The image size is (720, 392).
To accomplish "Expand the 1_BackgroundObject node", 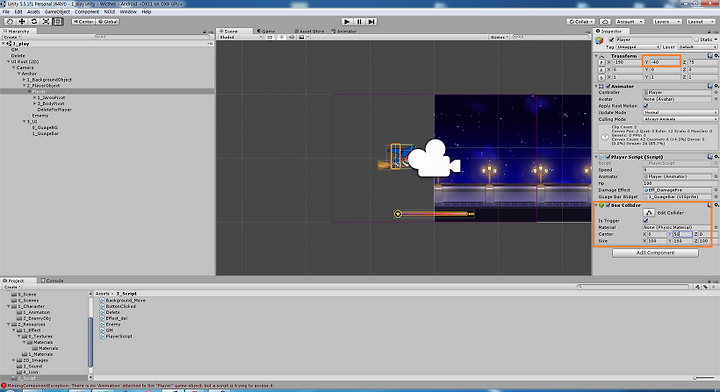I will coord(24,79).
